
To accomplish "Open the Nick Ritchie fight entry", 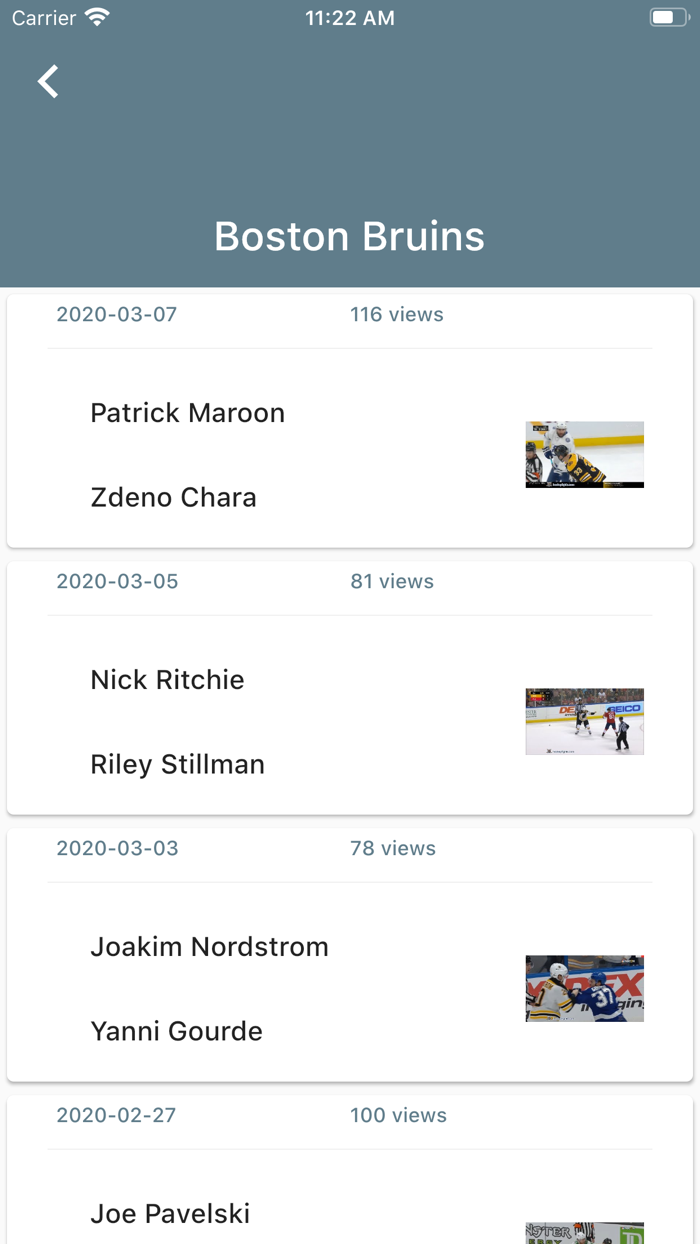I will pos(167,680).
